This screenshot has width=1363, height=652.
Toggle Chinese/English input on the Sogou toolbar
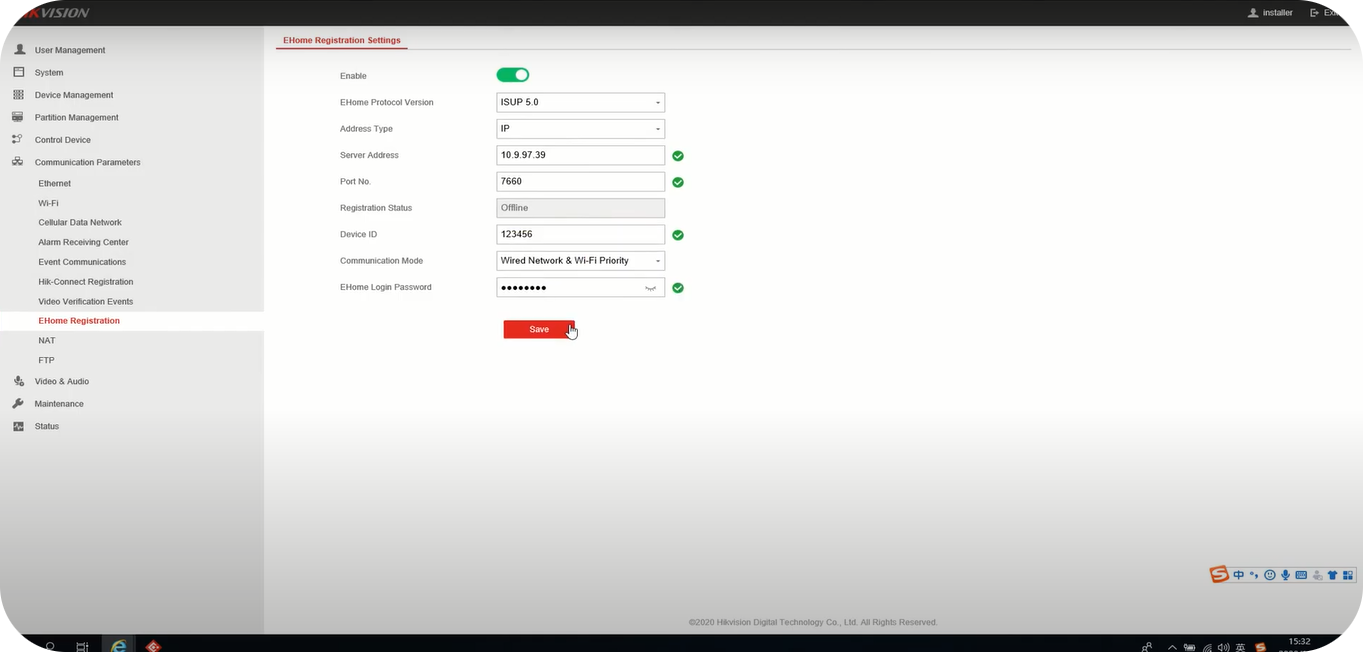point(1238,575)
